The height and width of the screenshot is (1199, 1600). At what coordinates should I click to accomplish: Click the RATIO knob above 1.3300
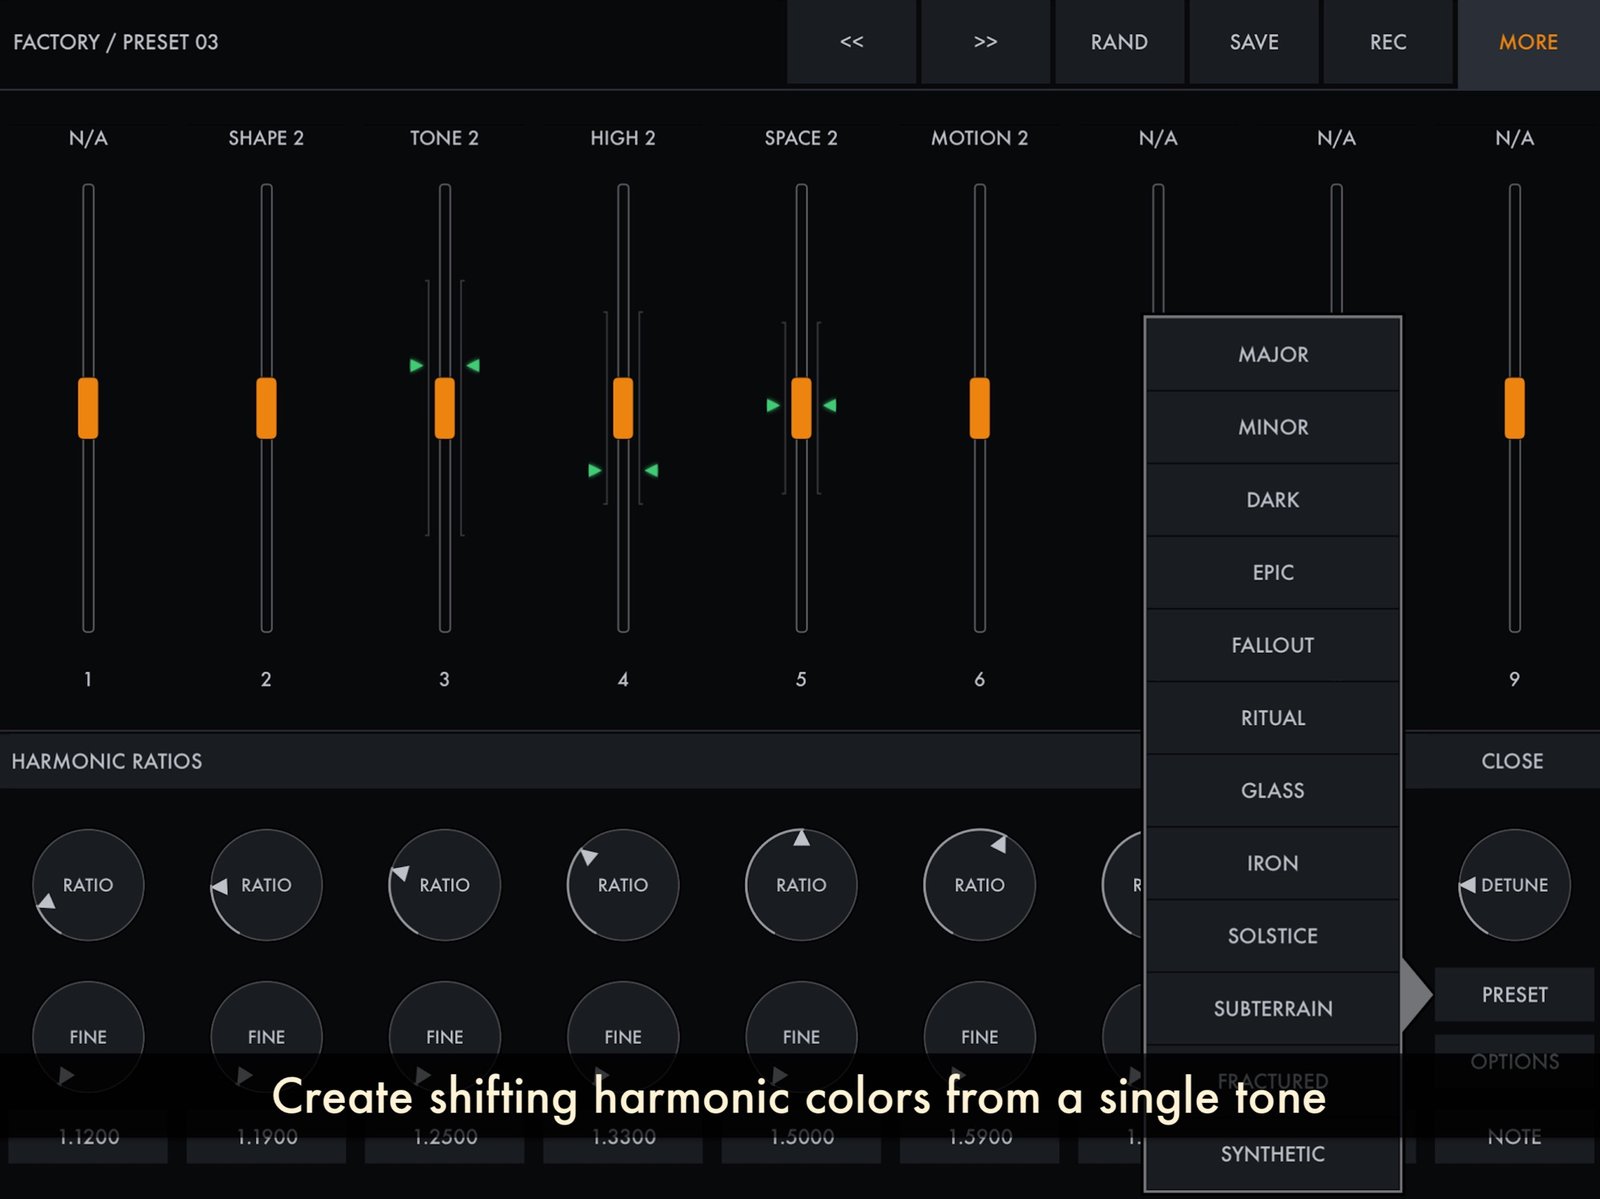point(623,885)
